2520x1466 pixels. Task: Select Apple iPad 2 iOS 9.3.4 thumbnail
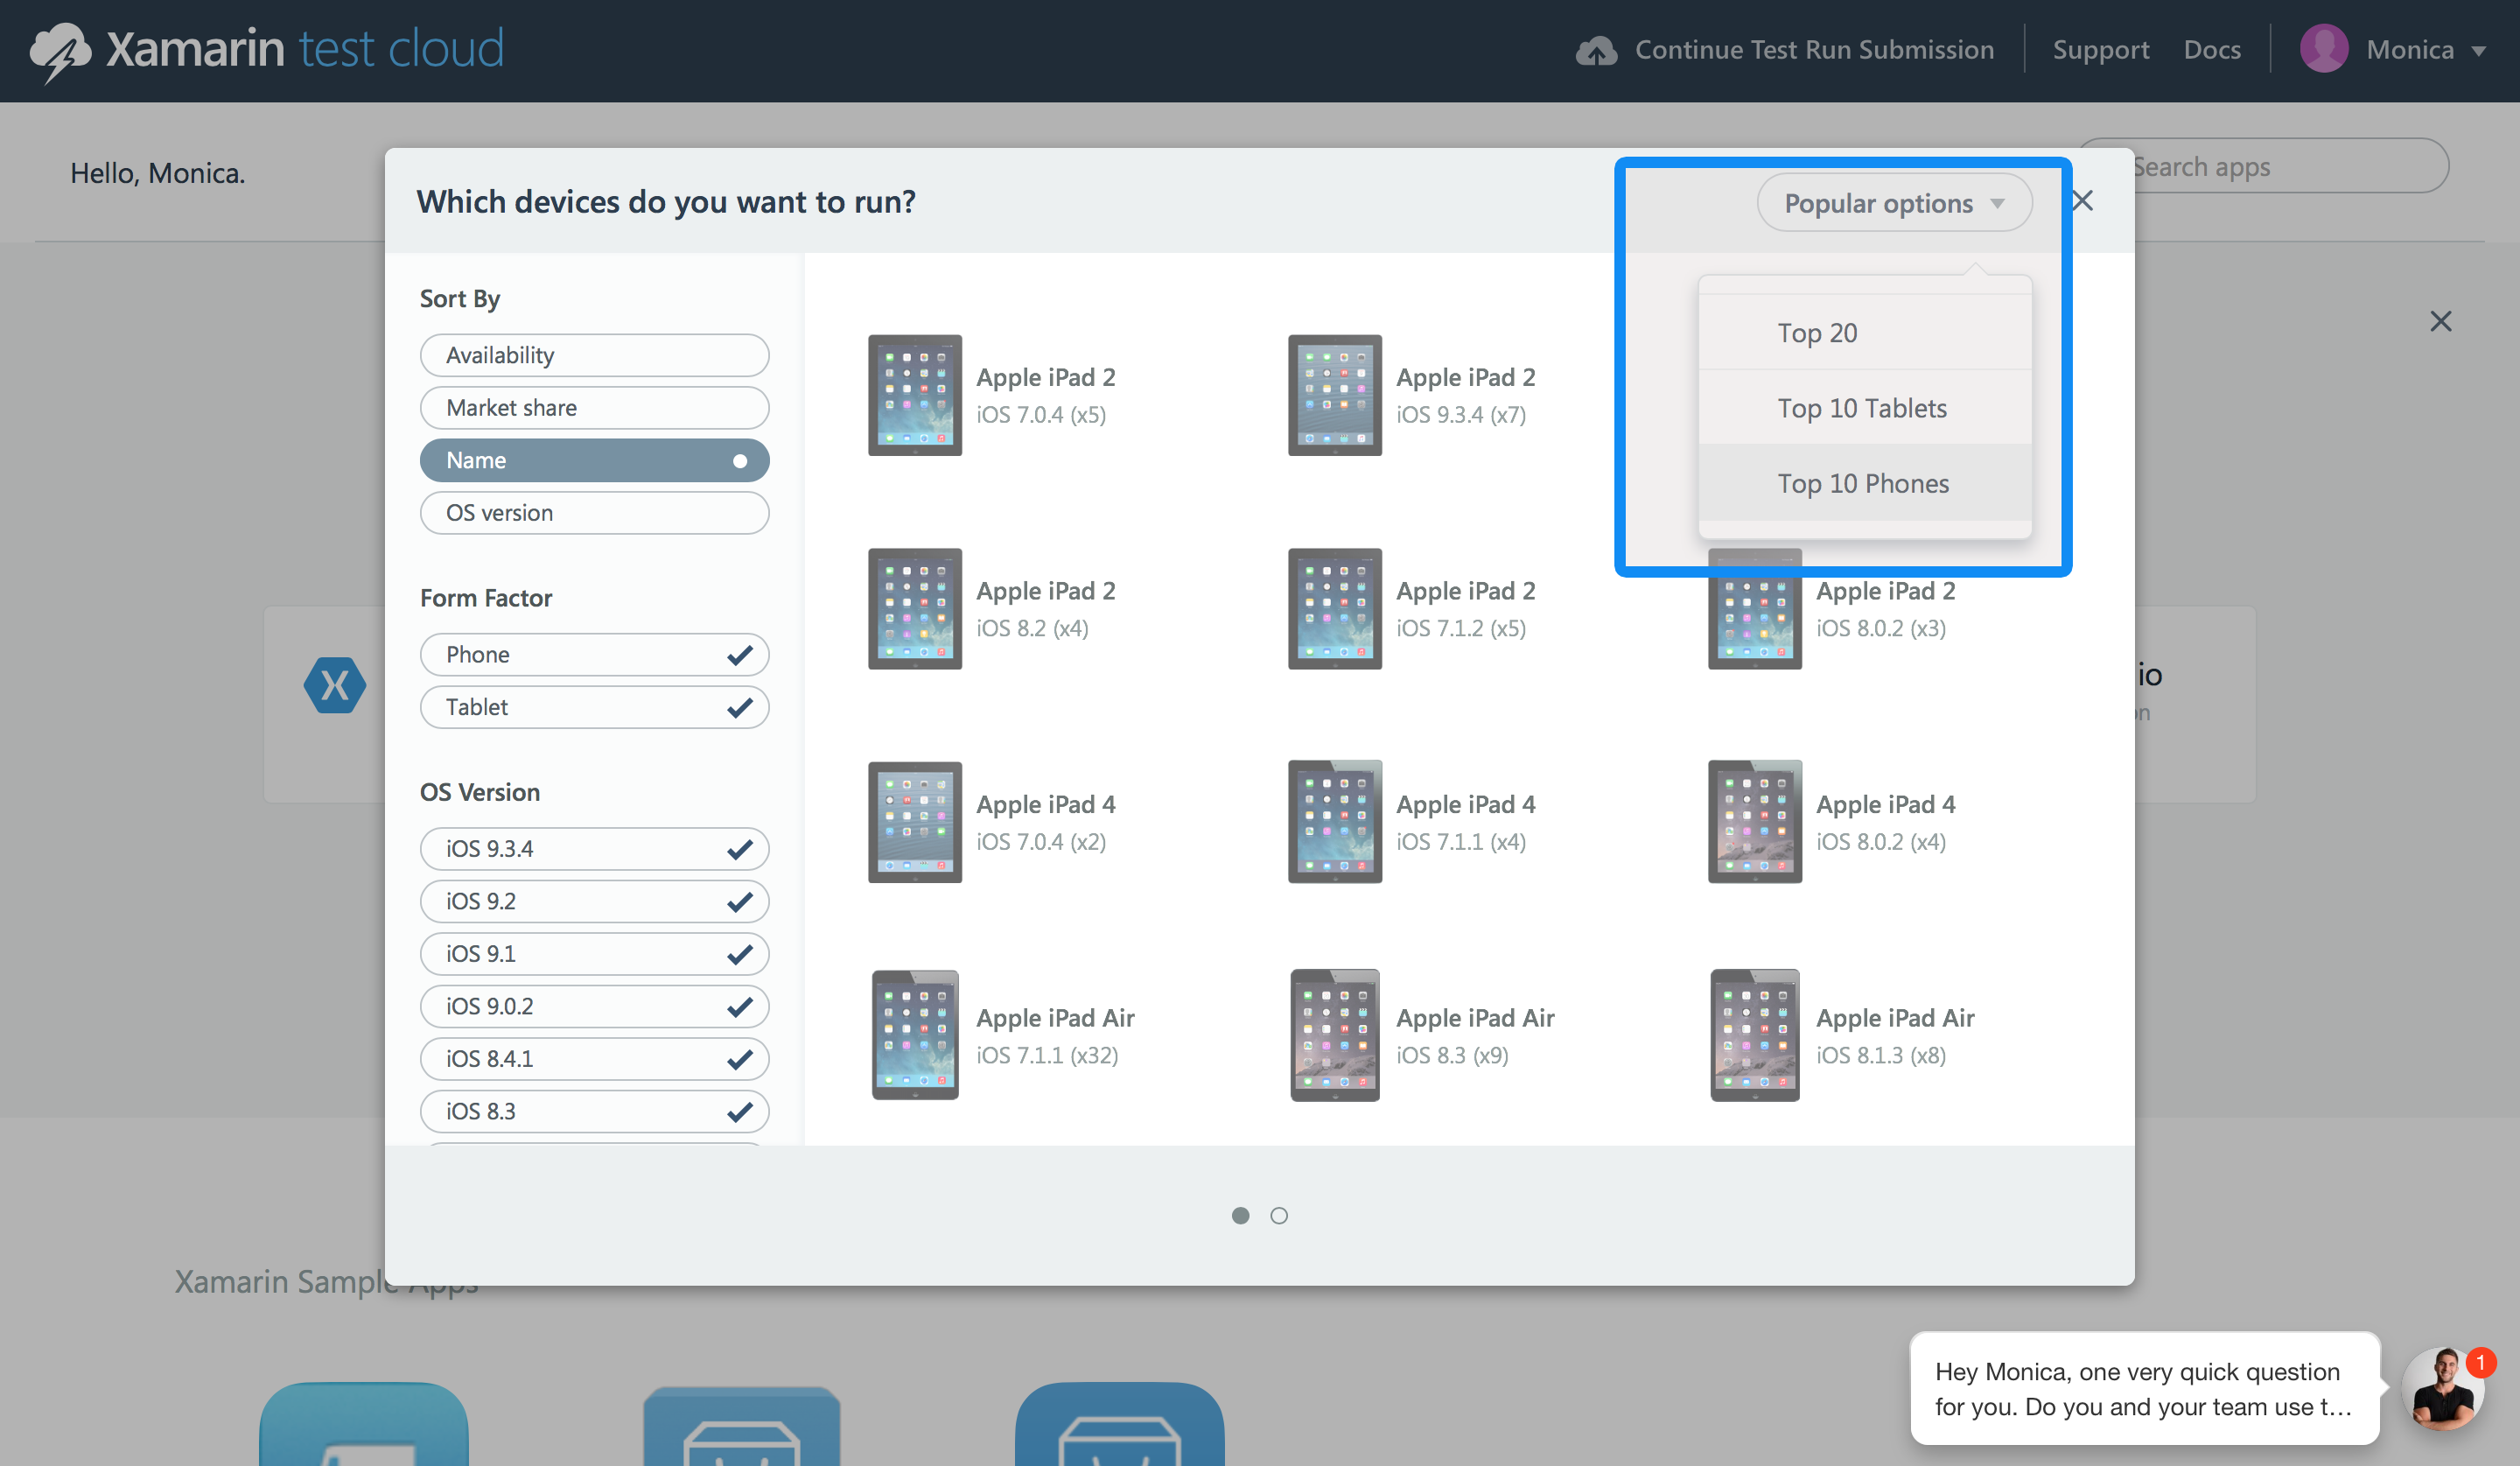1335,395
